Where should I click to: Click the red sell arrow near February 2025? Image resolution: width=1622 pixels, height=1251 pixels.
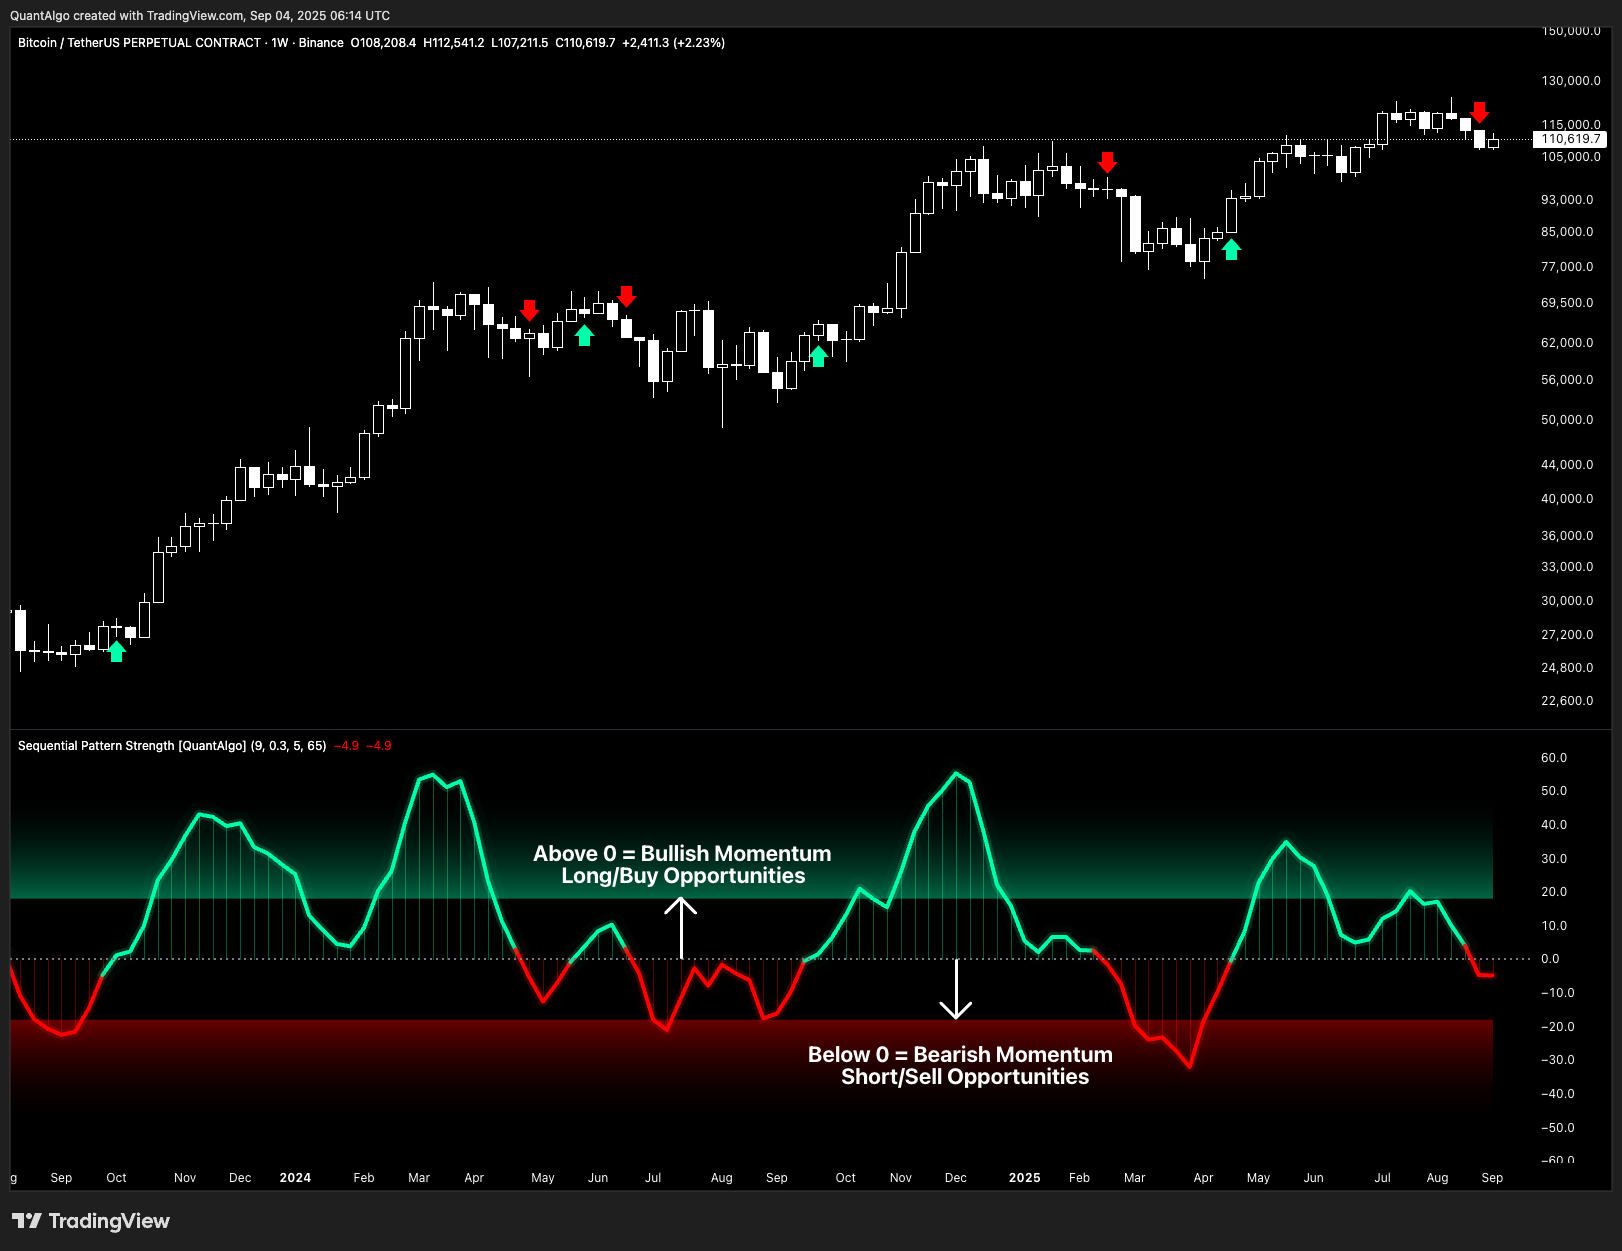(x=1107, y=162)
